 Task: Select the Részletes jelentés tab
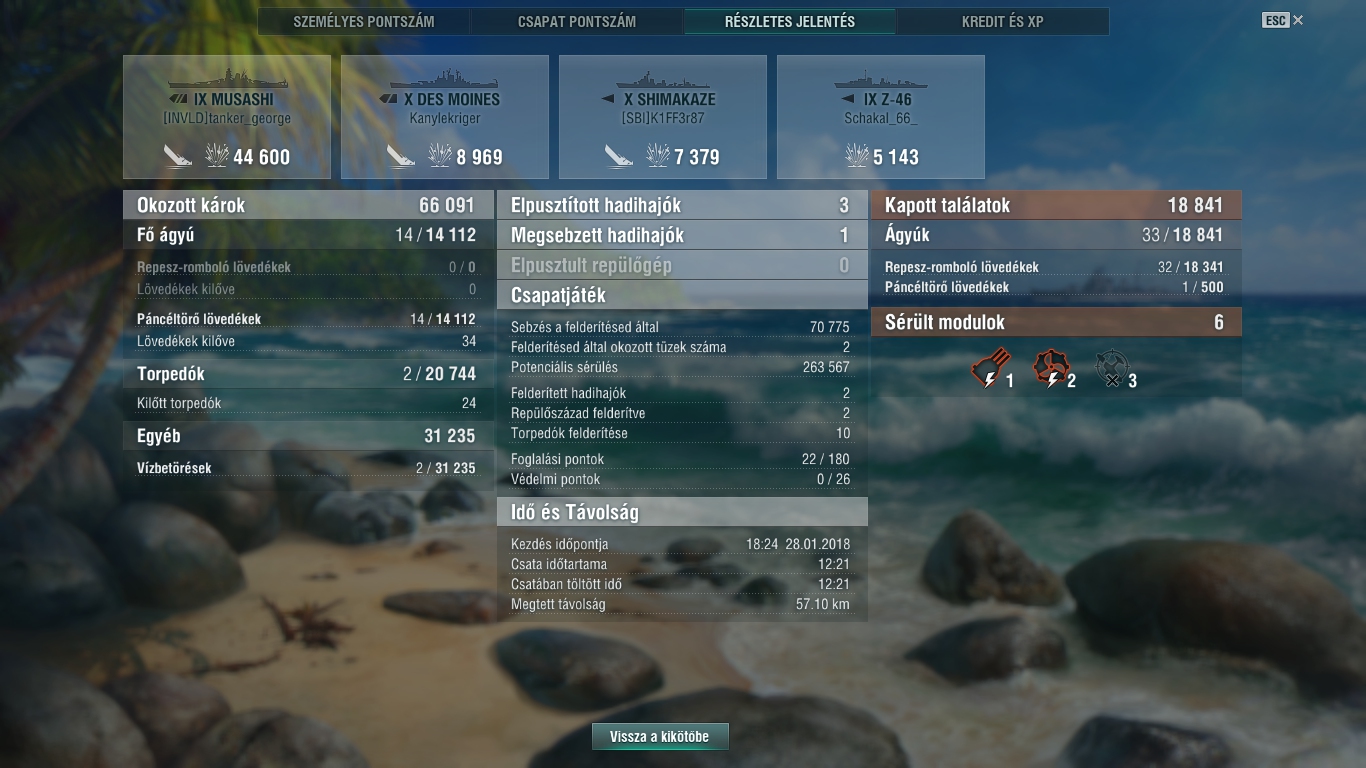click(x=790, y=21)
